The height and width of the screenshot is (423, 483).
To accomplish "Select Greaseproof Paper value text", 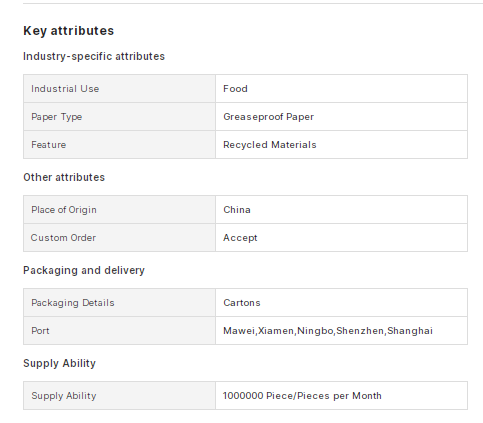I will click(x=269, y=117).
